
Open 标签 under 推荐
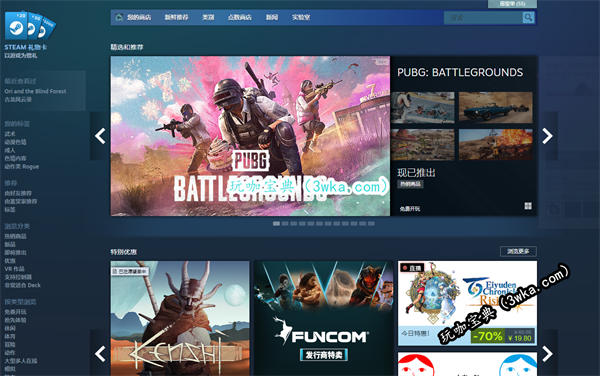[x=10, y=210]
